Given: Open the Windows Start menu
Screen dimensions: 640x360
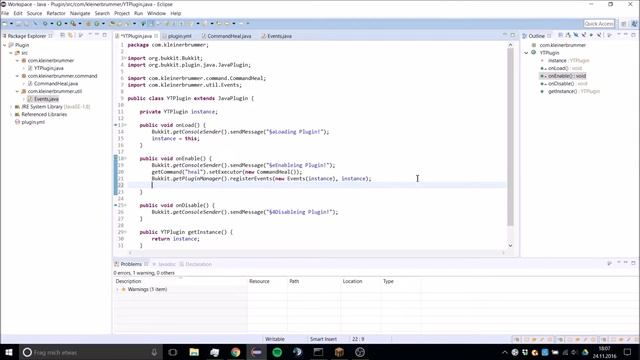Looking at the screenshot, I should coord(9,352).
